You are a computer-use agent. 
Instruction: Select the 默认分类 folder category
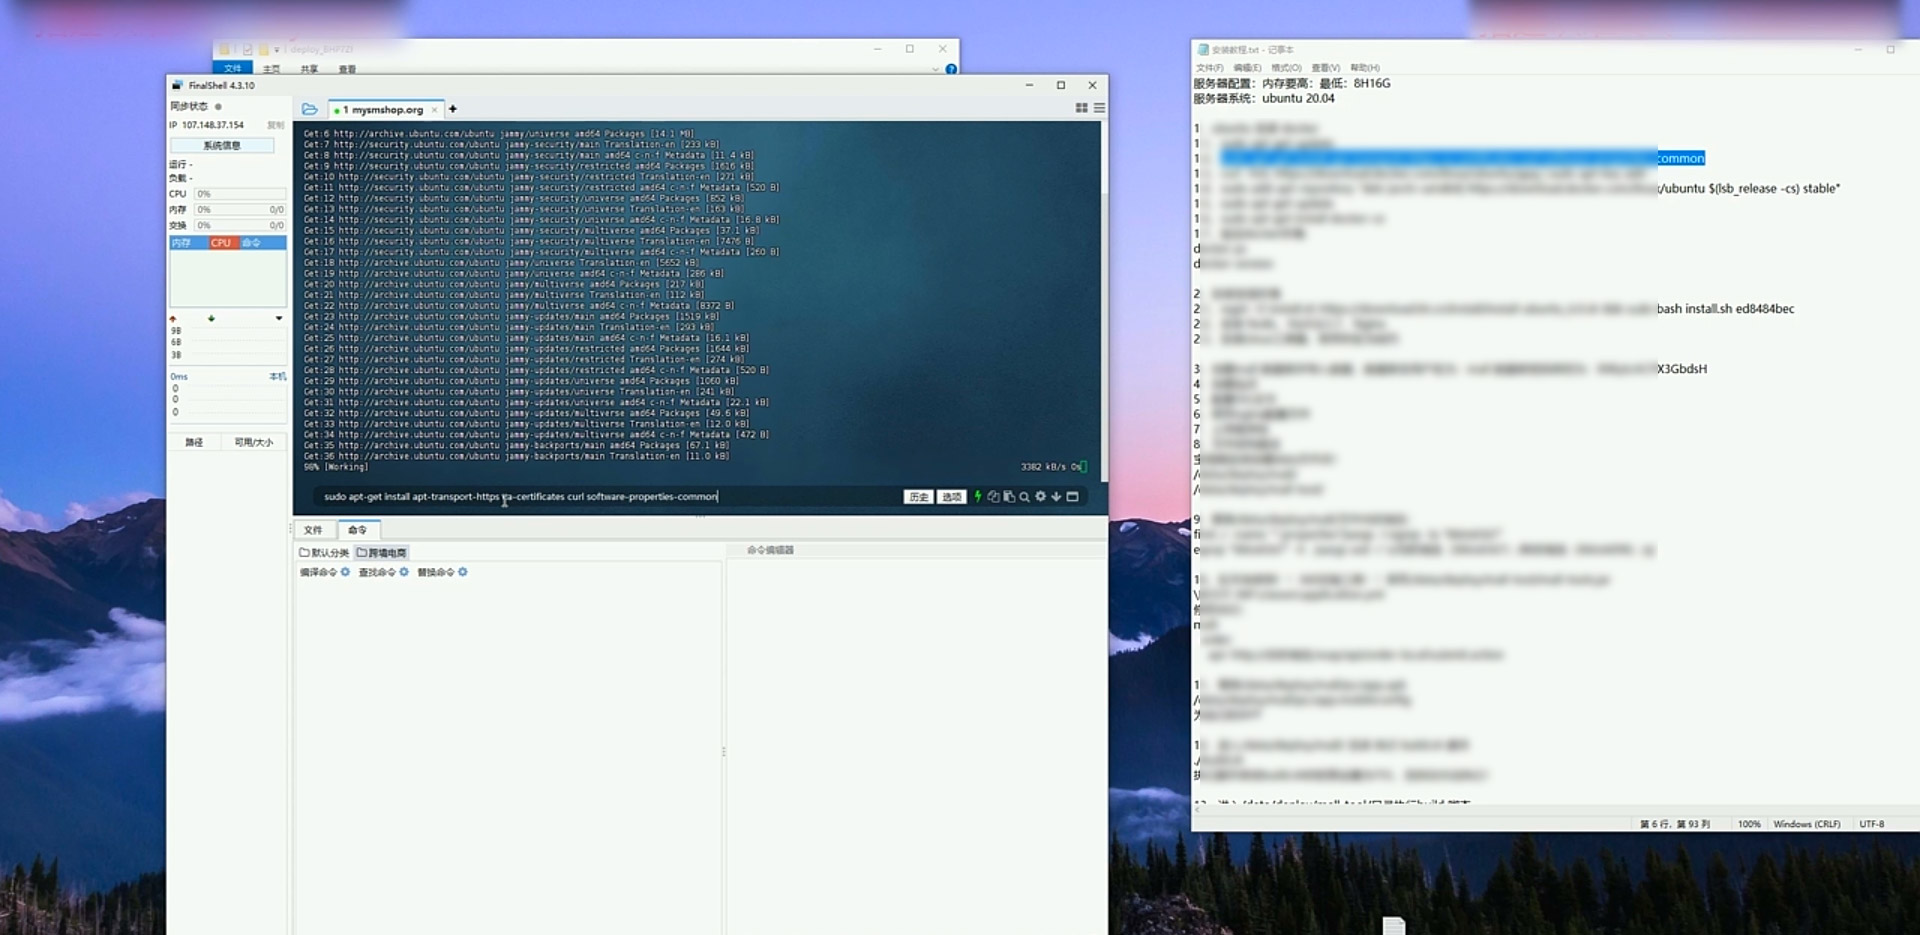324,553
